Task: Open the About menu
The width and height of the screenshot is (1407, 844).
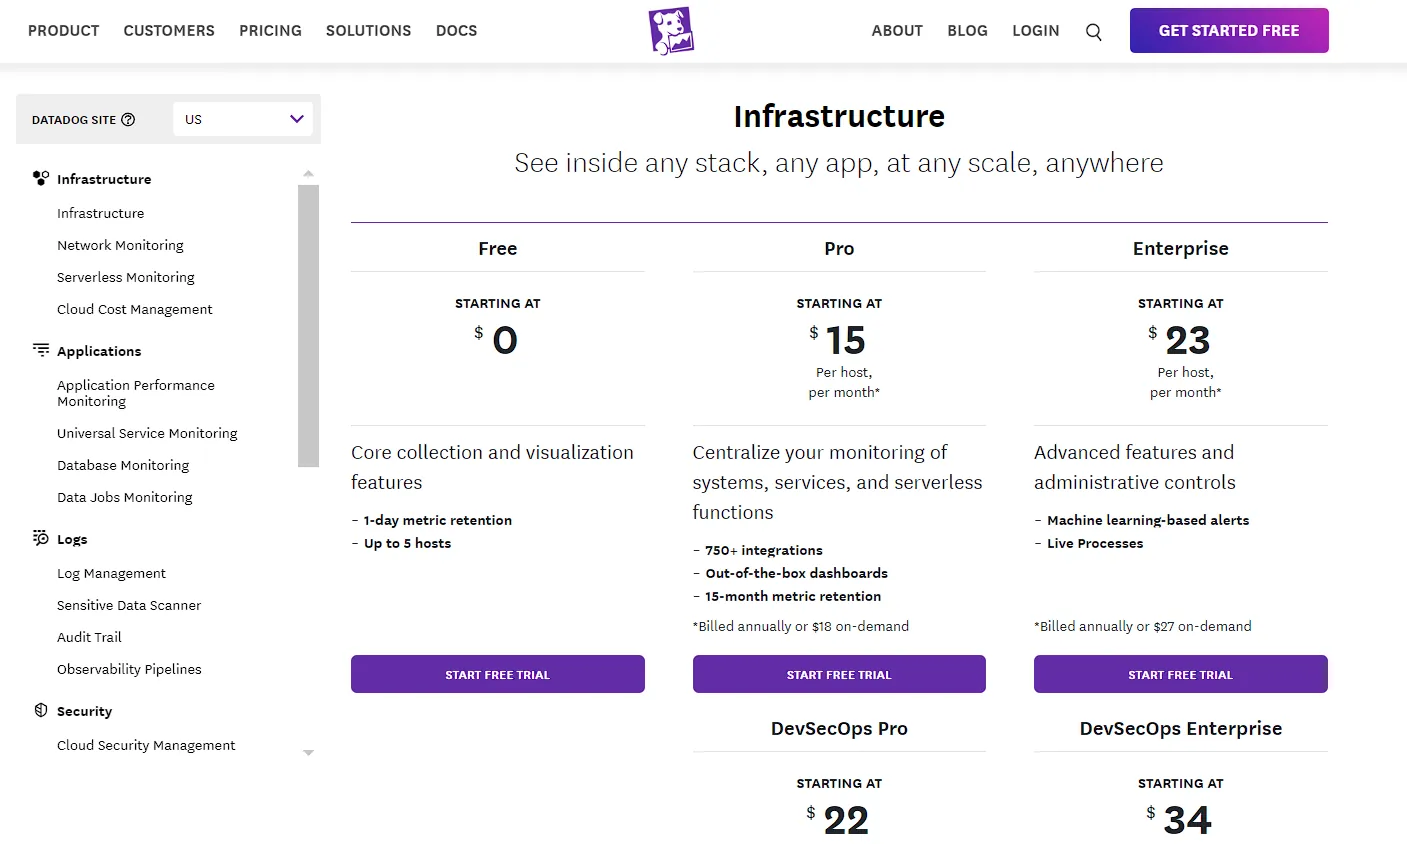Action: [x=897, y=31]
